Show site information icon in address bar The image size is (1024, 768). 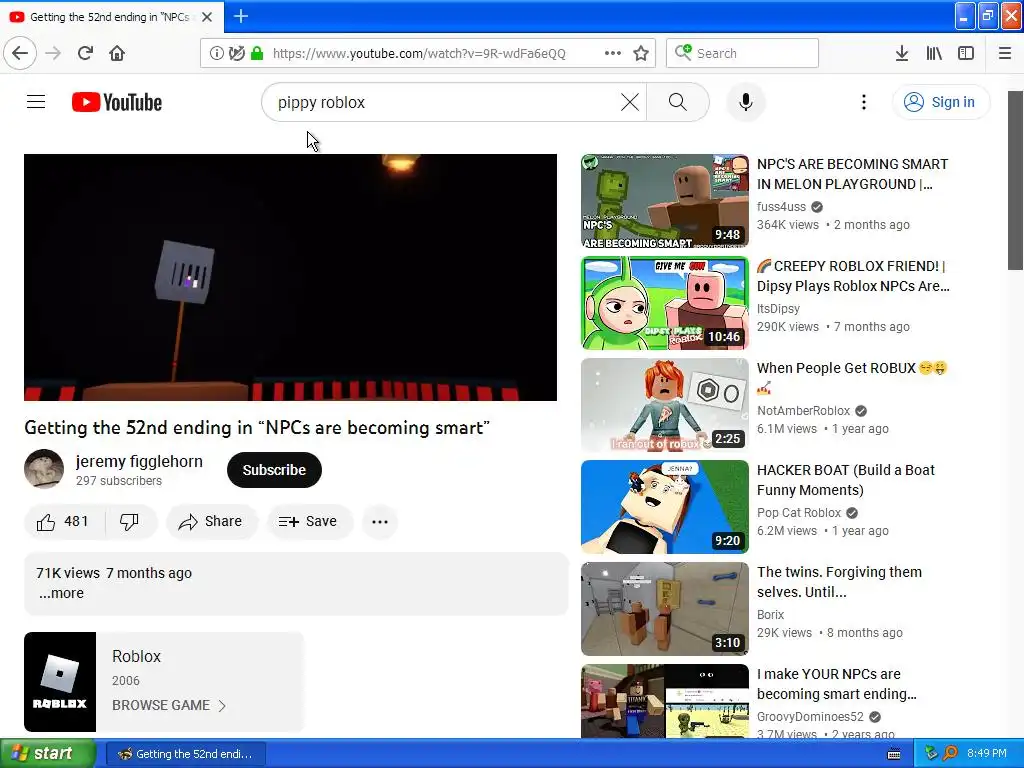pos(216,53)
